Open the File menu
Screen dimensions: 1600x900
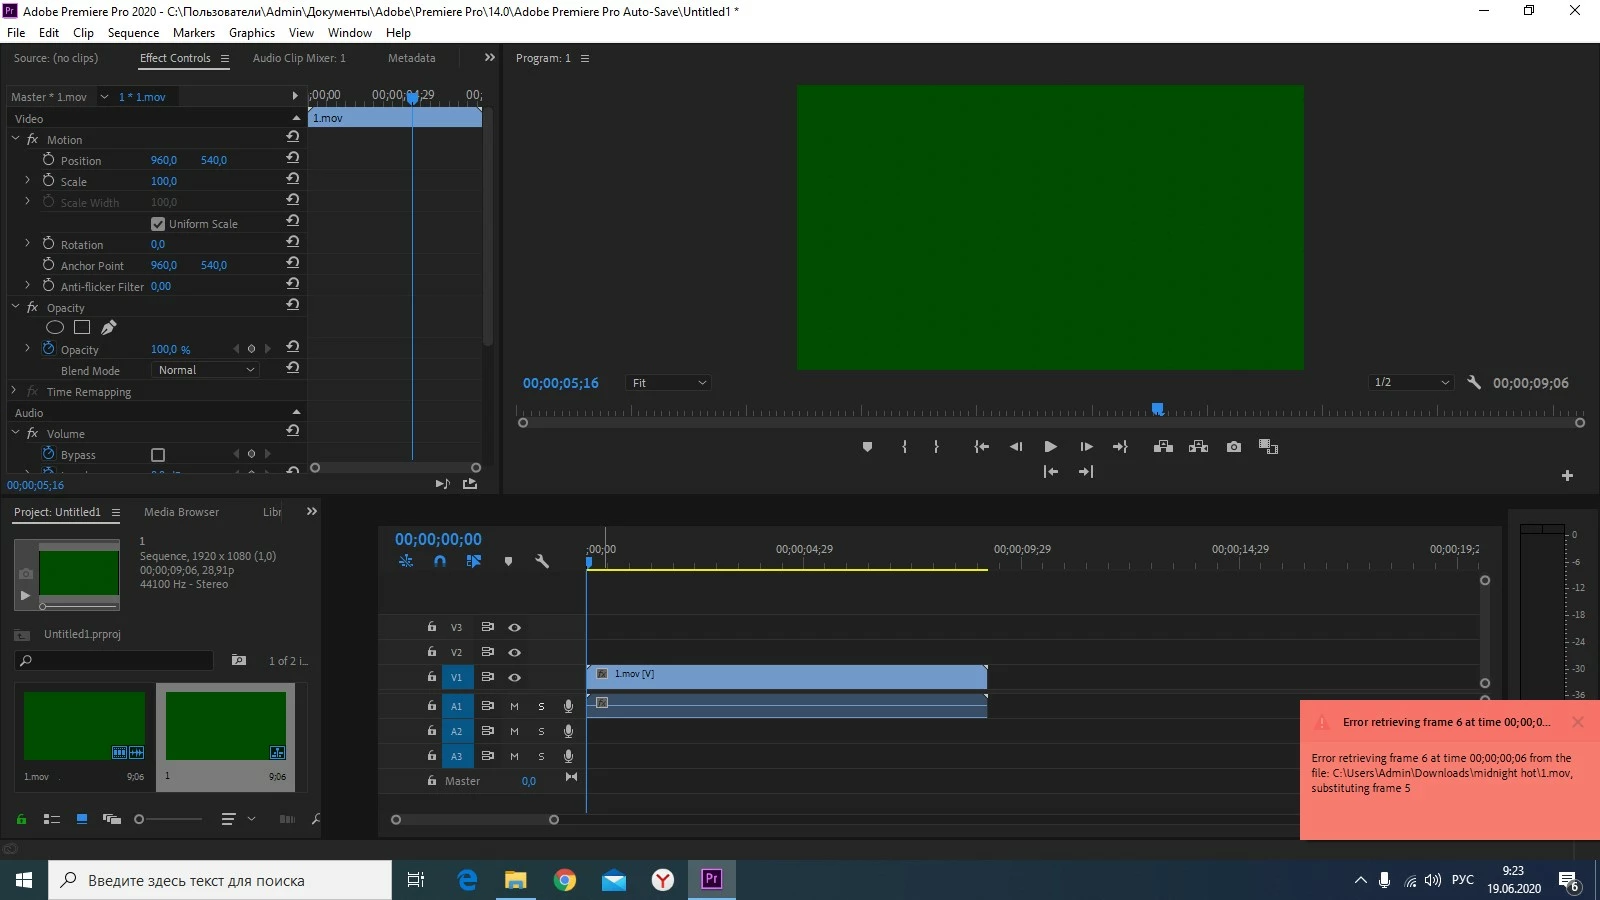16,33
